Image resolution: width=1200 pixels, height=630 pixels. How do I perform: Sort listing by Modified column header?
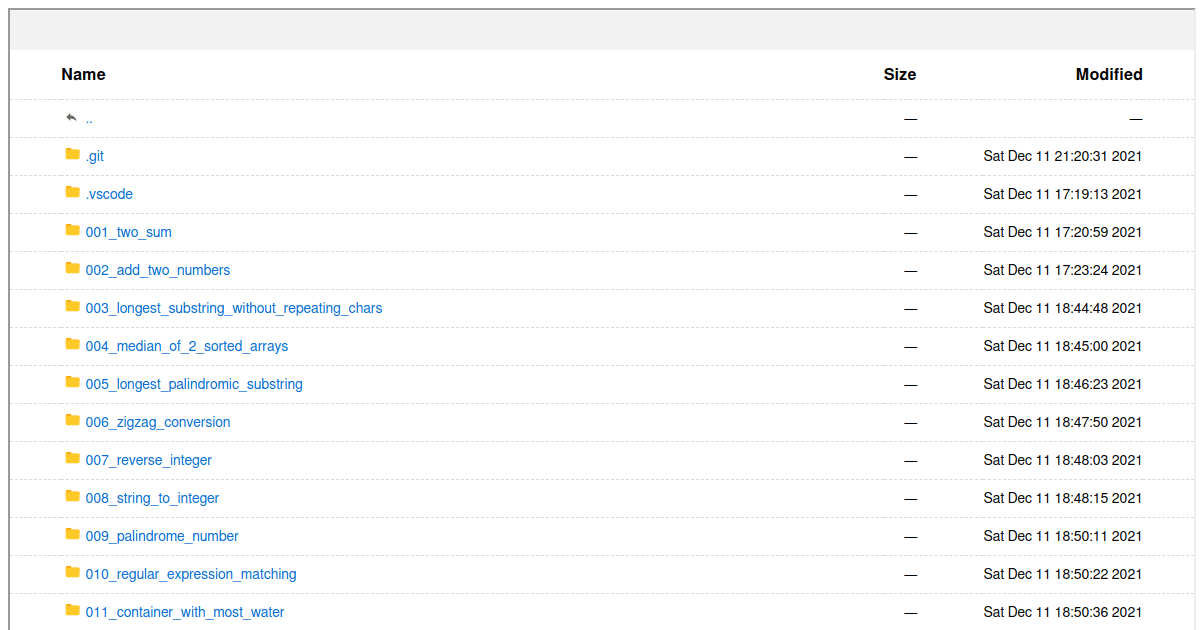coord(1108,74)
